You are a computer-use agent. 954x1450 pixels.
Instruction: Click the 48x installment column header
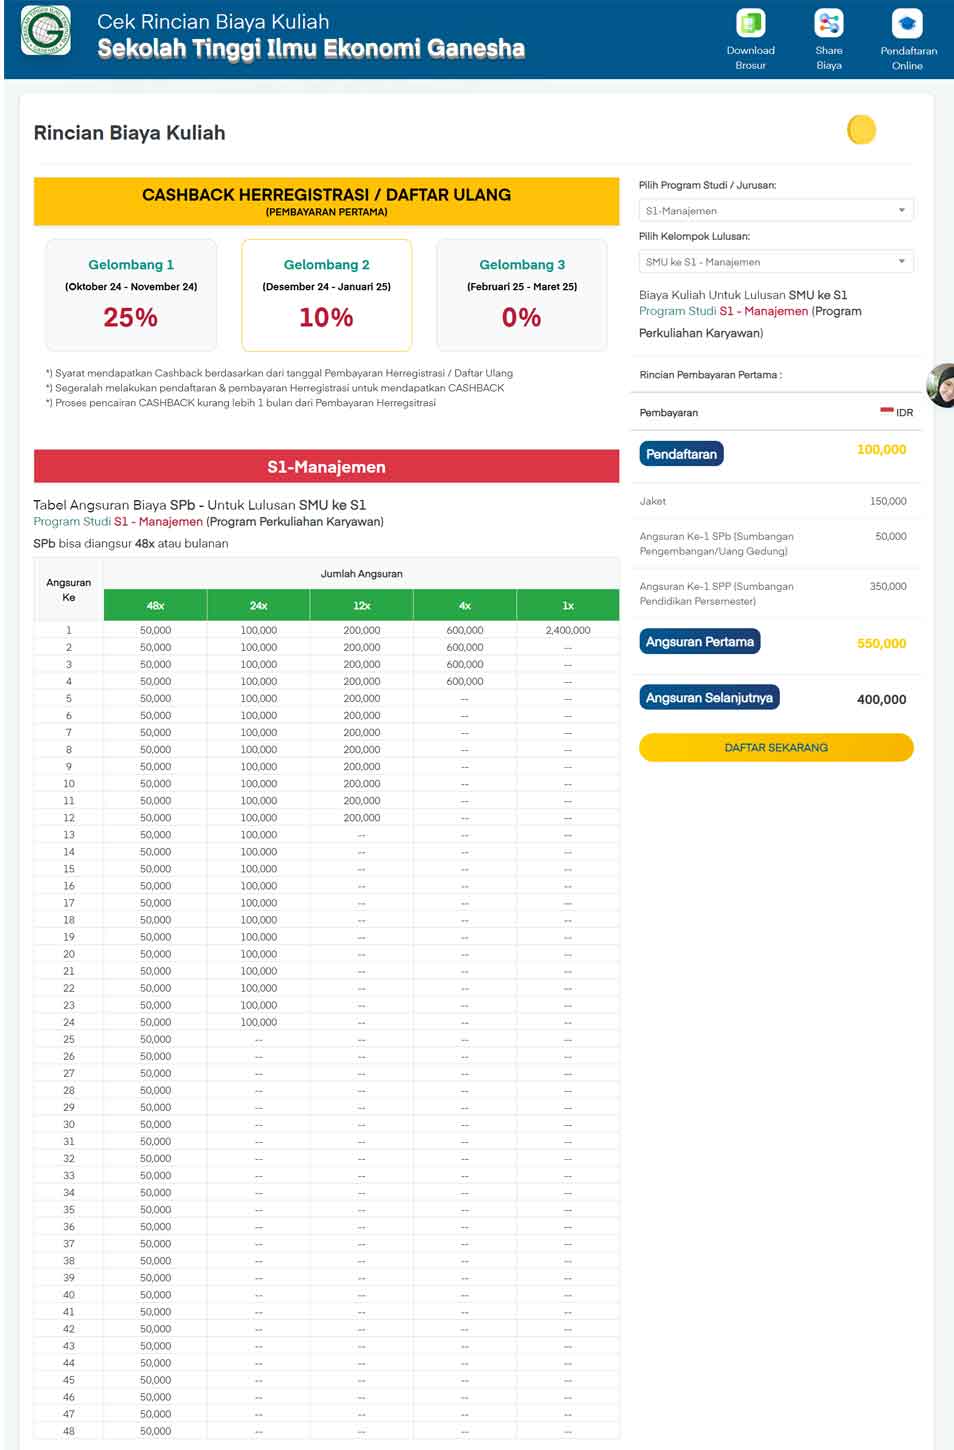click(x=155, y=605)
